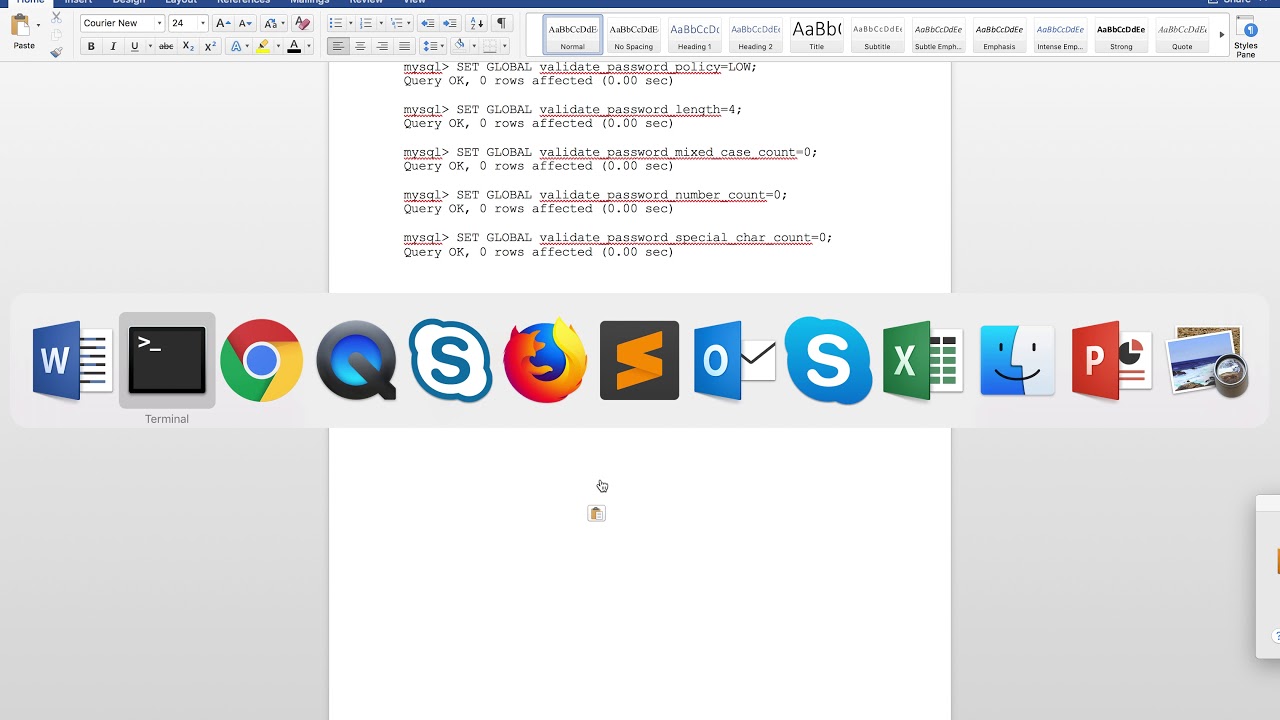The width and height of the screenshot is (1280, 720).
Task: Apply the black font color
Action: (294, 46)
